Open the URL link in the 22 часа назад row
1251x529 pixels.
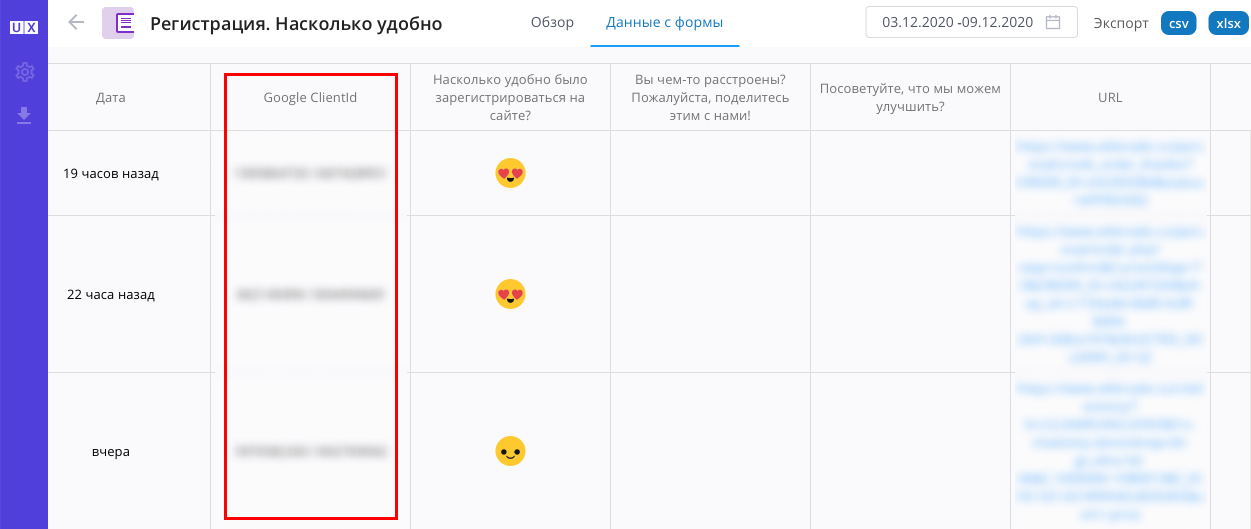click(1110, 294)
